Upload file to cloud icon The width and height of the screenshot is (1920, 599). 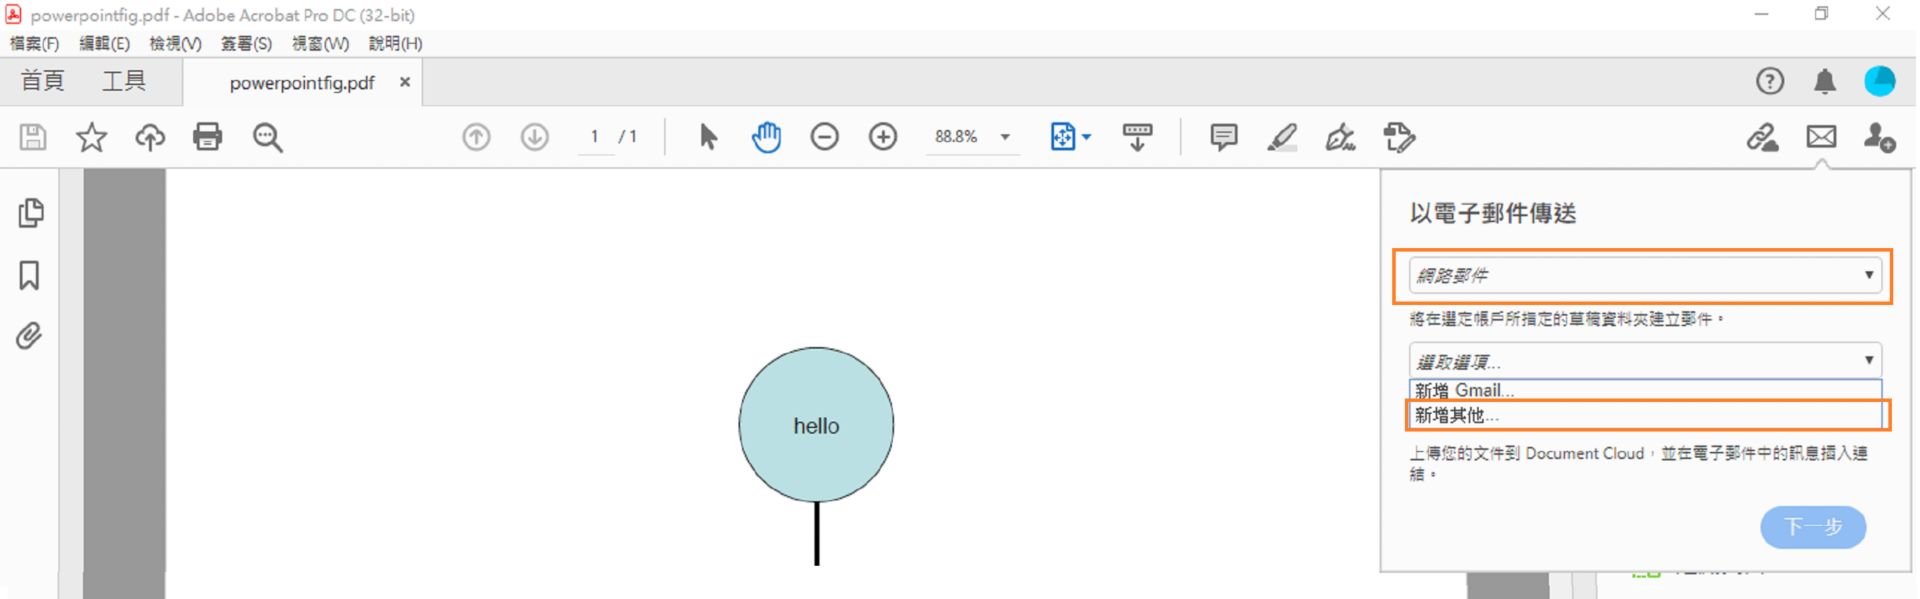click(x=150, y=137)
